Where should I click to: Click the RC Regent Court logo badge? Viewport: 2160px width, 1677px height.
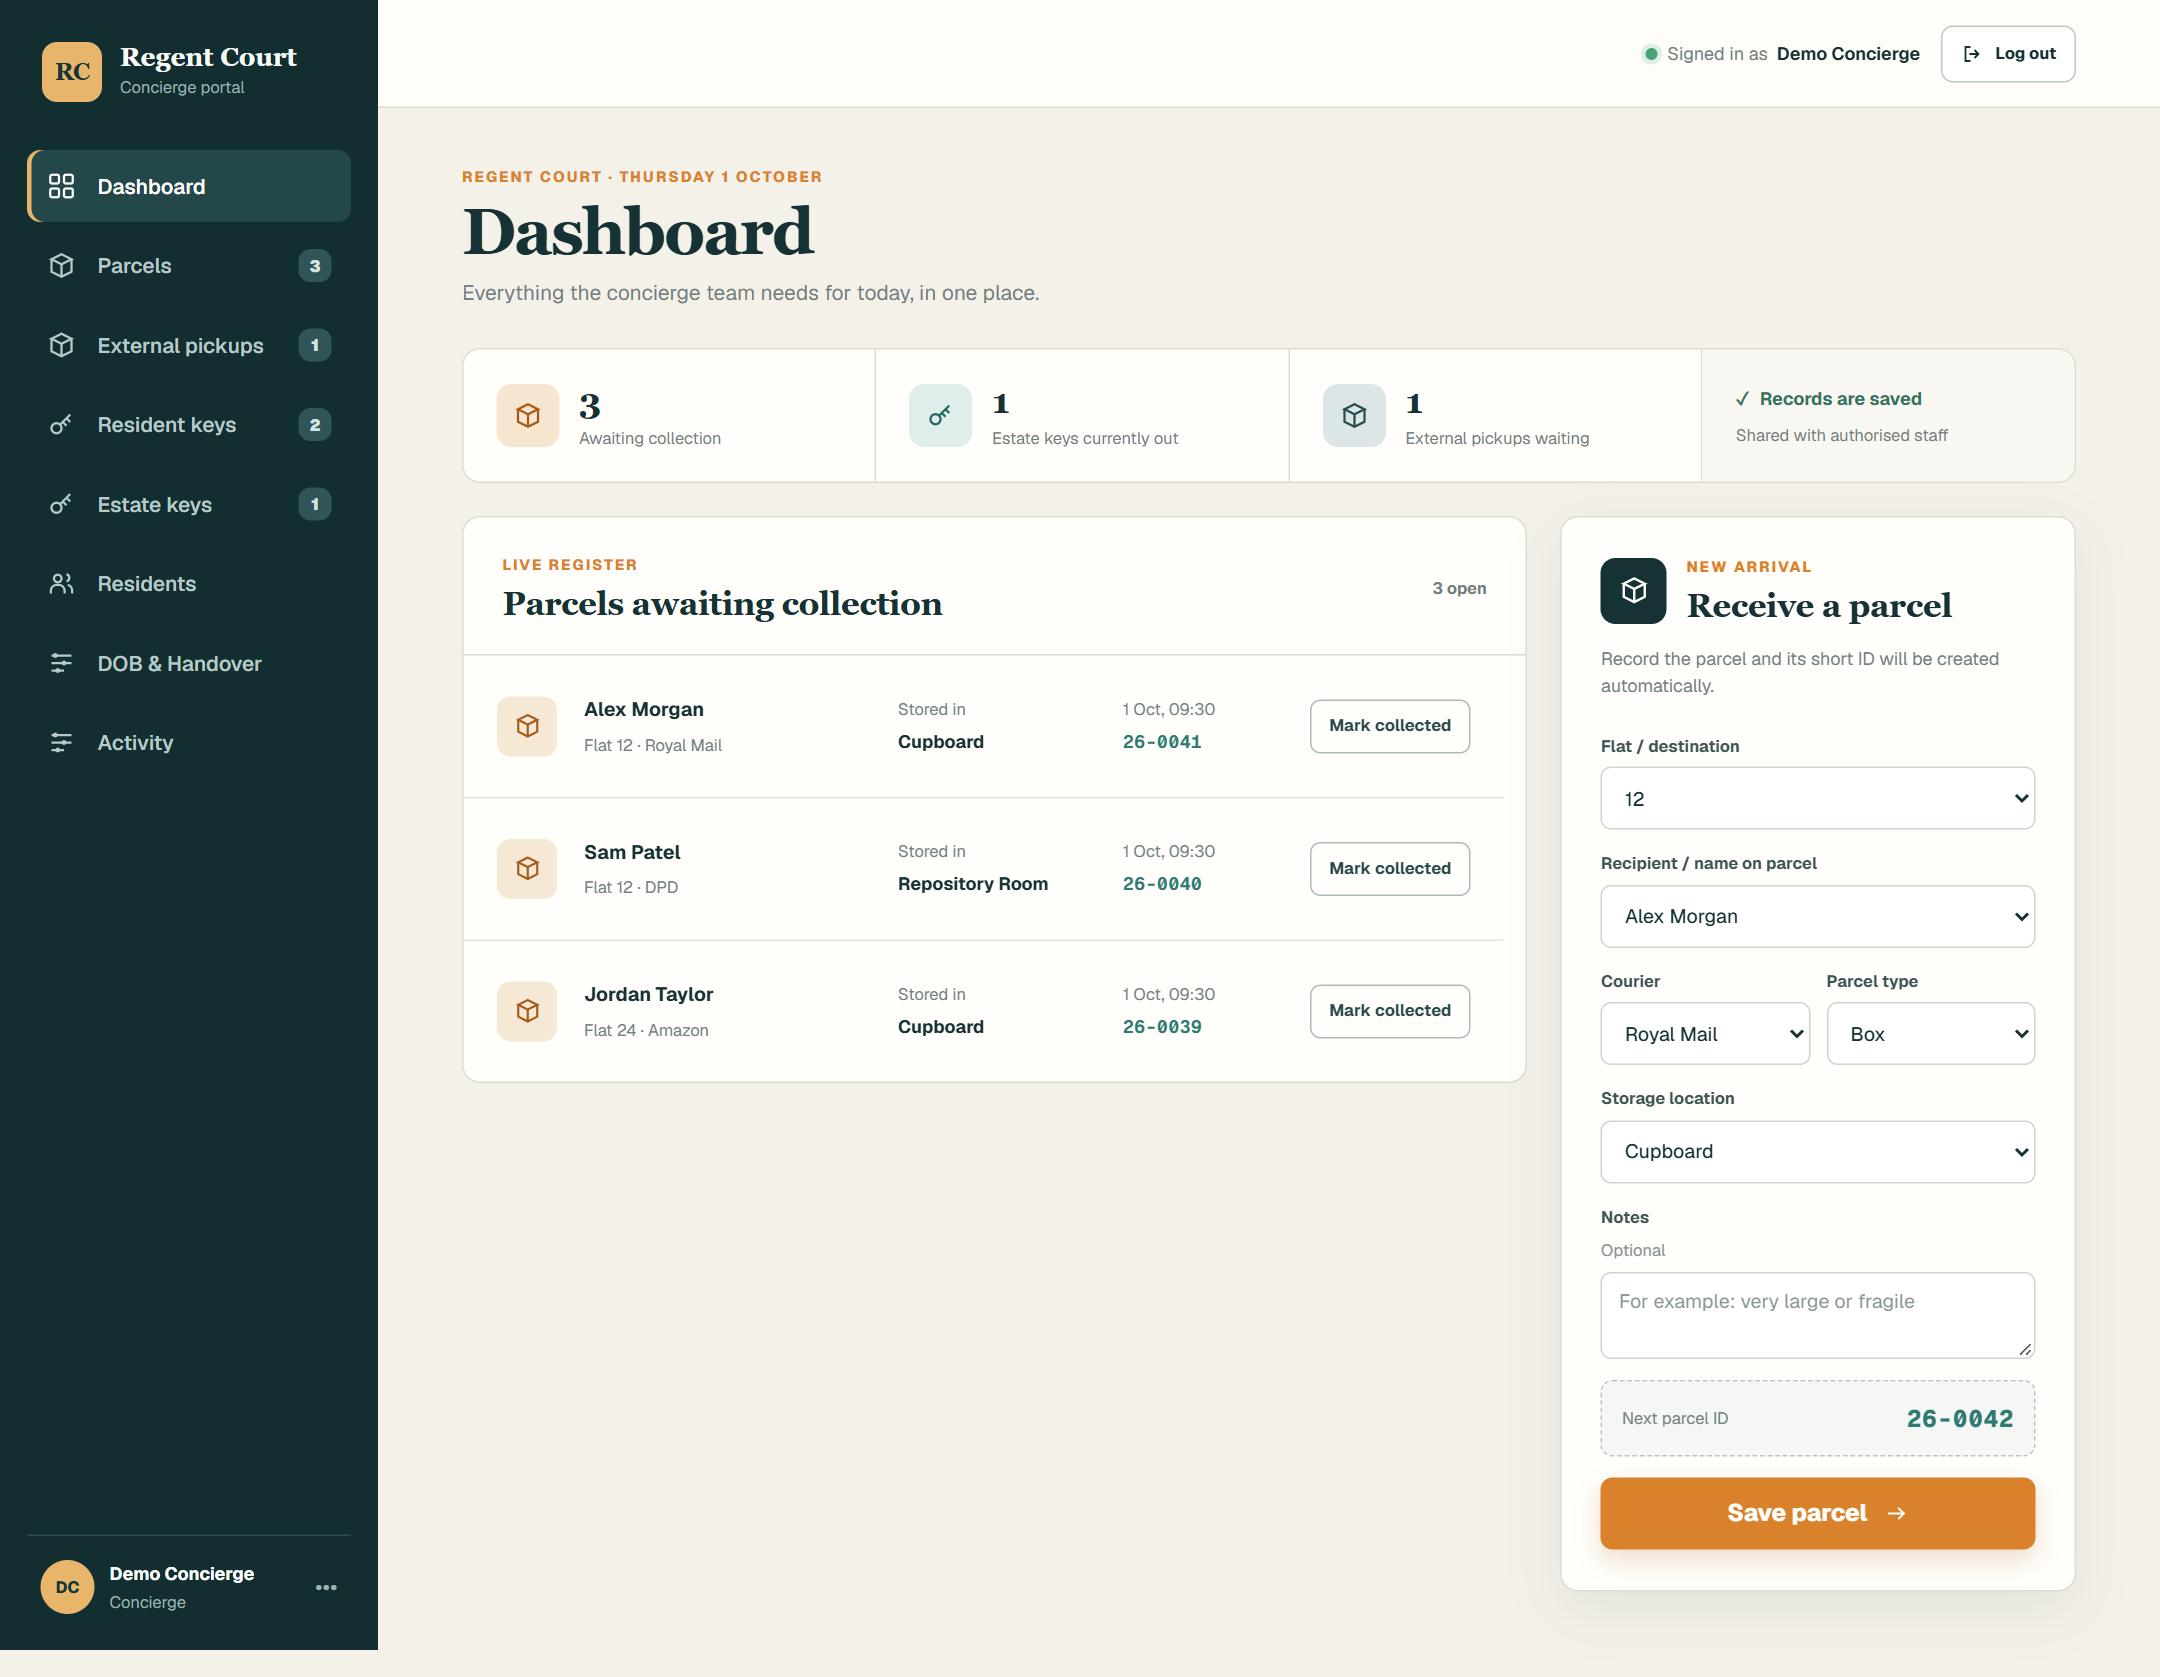coord(71,71)
